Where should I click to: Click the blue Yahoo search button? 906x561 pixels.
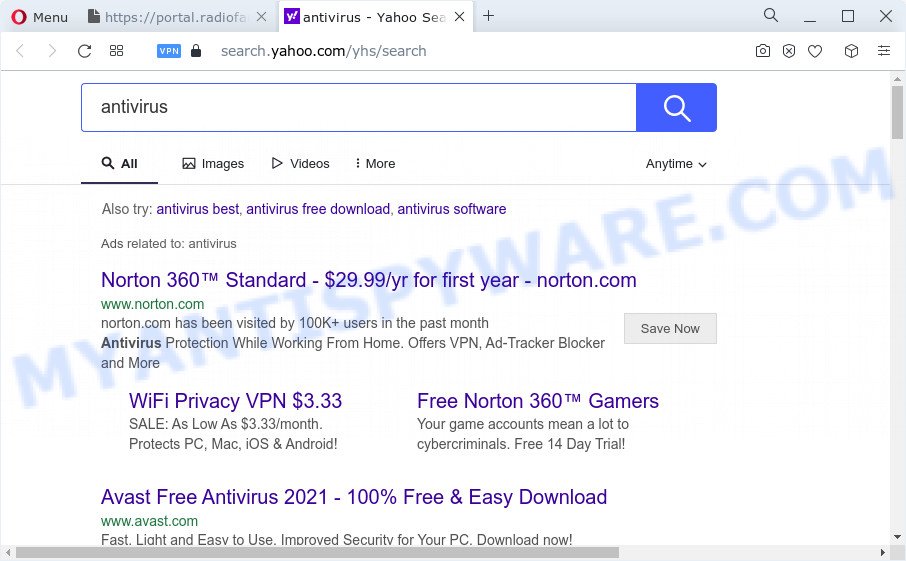[x=677, y=107]
